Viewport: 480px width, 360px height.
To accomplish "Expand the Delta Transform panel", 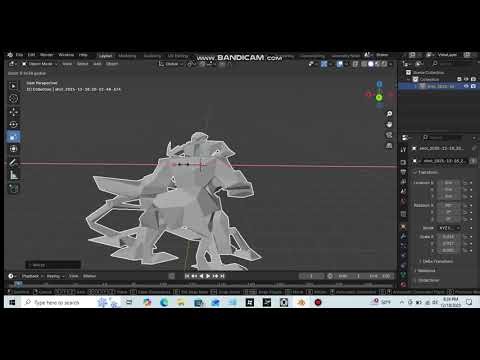I will (437, 261).
